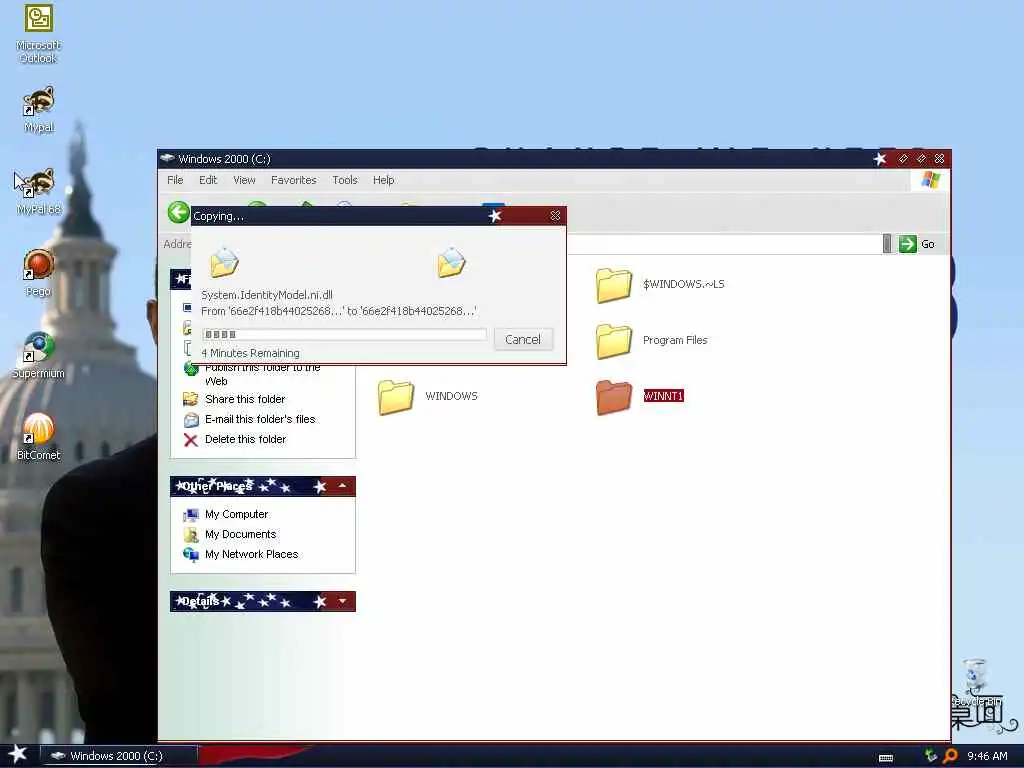Click the orange magnifier tray icon
The image size is (1024, 768).
950,756
